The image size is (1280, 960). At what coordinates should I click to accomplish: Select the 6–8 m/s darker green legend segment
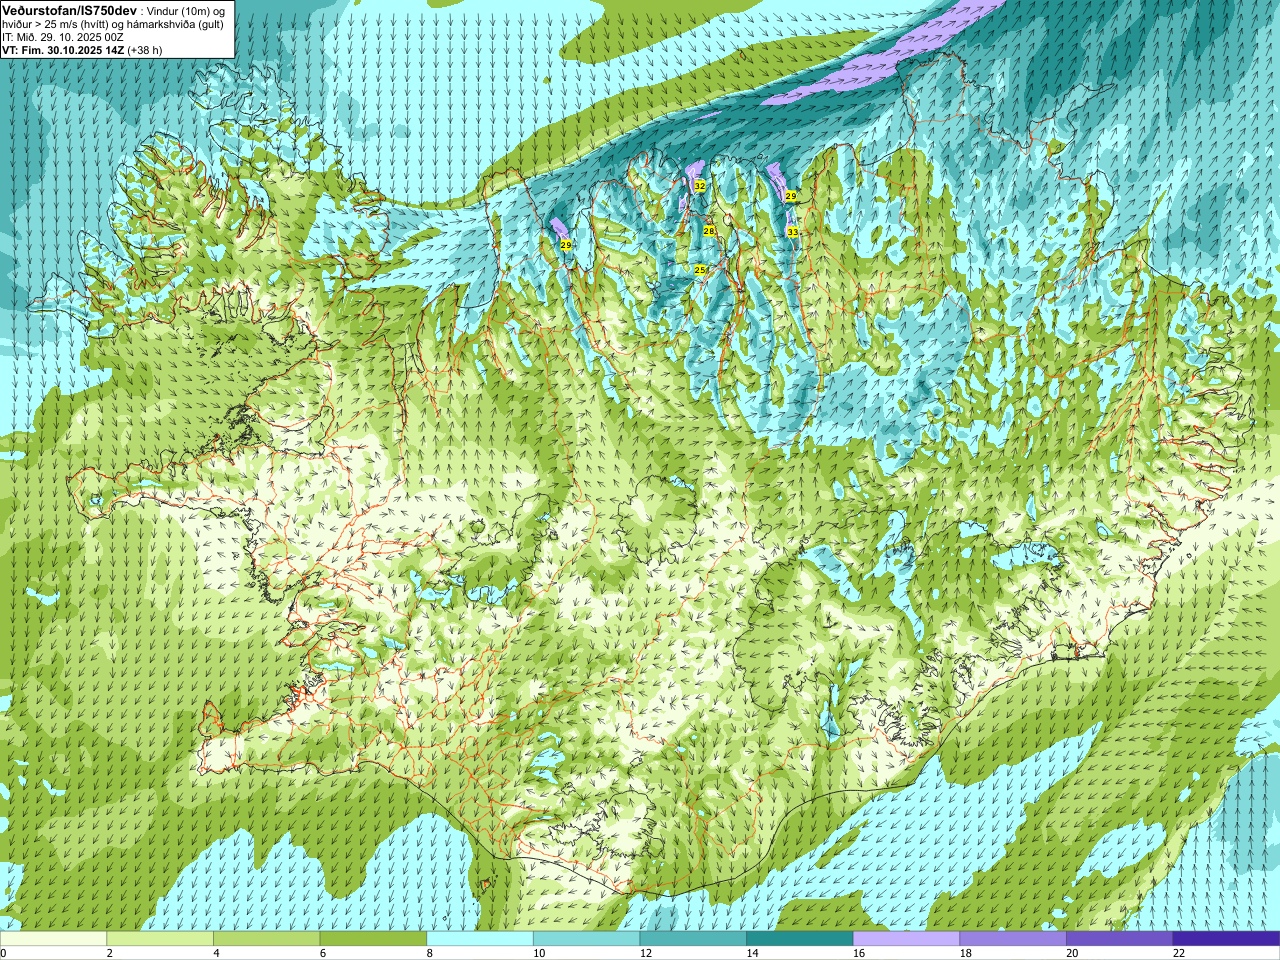tap(373, 939)
